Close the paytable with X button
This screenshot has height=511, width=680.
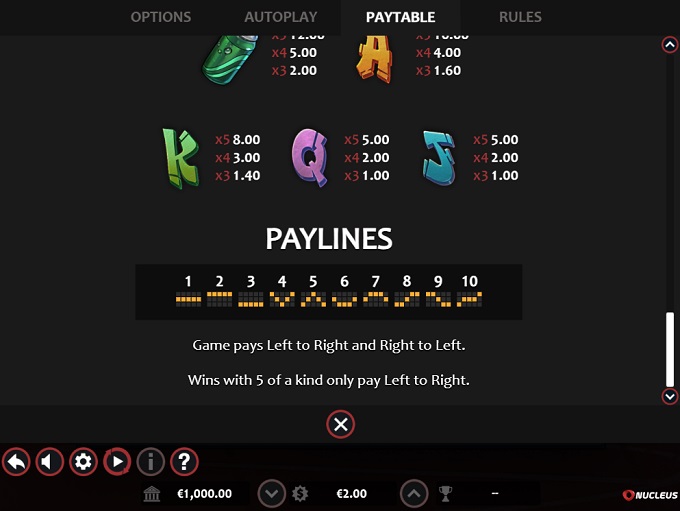pyautogui.click(x=340, y=424)
